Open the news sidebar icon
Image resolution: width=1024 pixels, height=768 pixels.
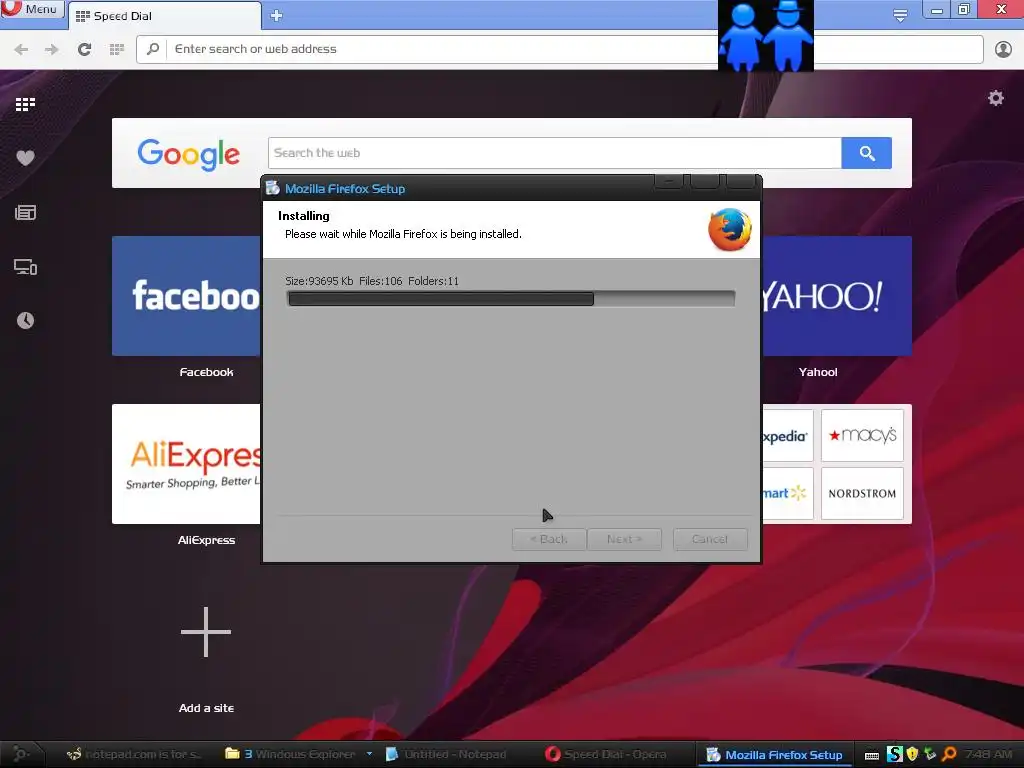[x=25, y=212]
